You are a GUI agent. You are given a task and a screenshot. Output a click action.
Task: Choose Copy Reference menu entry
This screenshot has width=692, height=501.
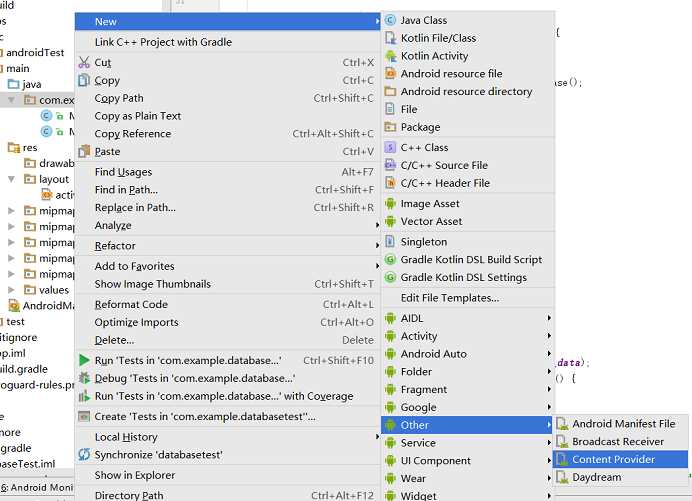227,134
